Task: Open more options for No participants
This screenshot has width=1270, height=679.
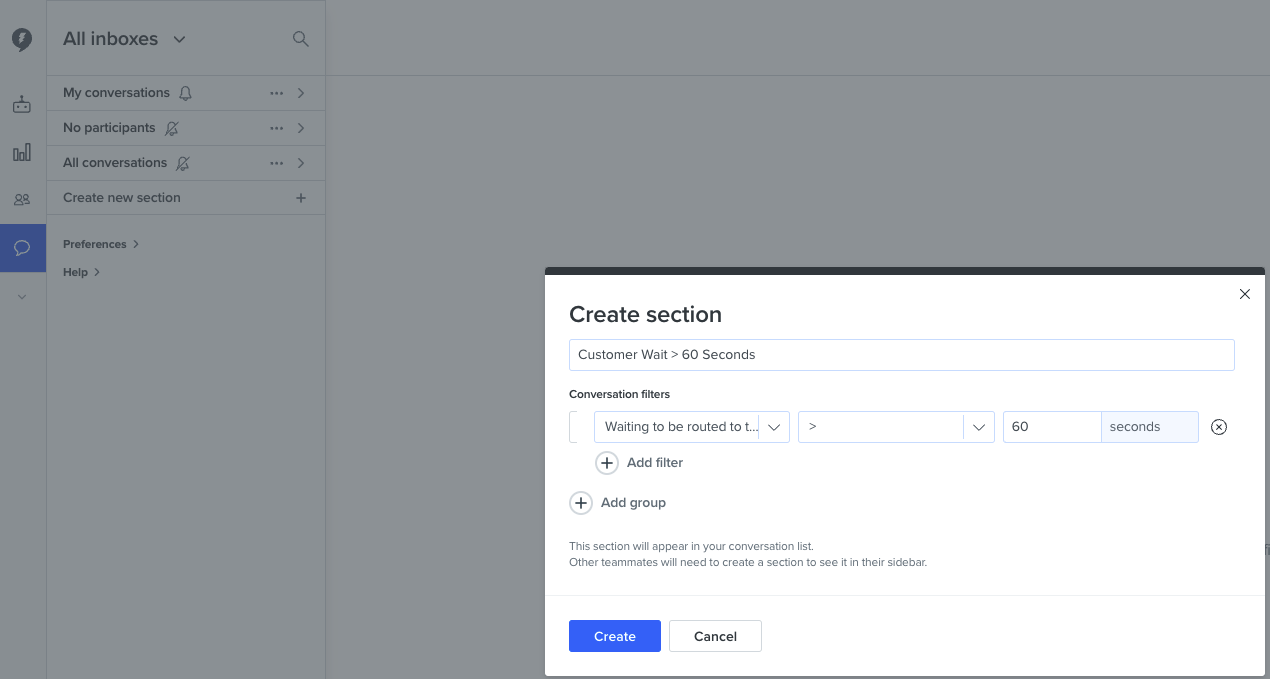Action: [277, 128]
